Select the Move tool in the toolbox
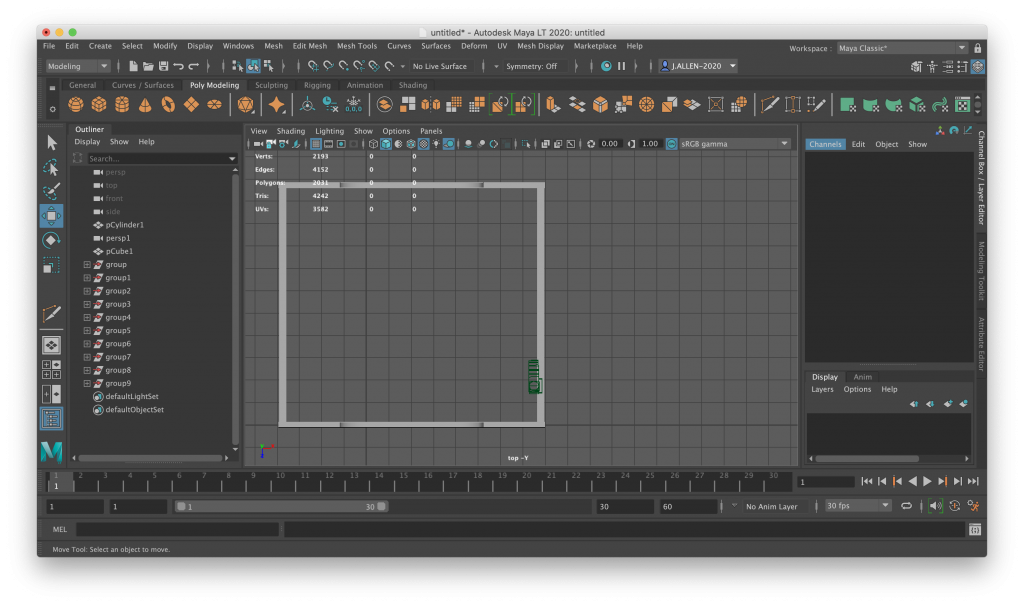The height and width of the screenshot is (606, 1024). 51,216
